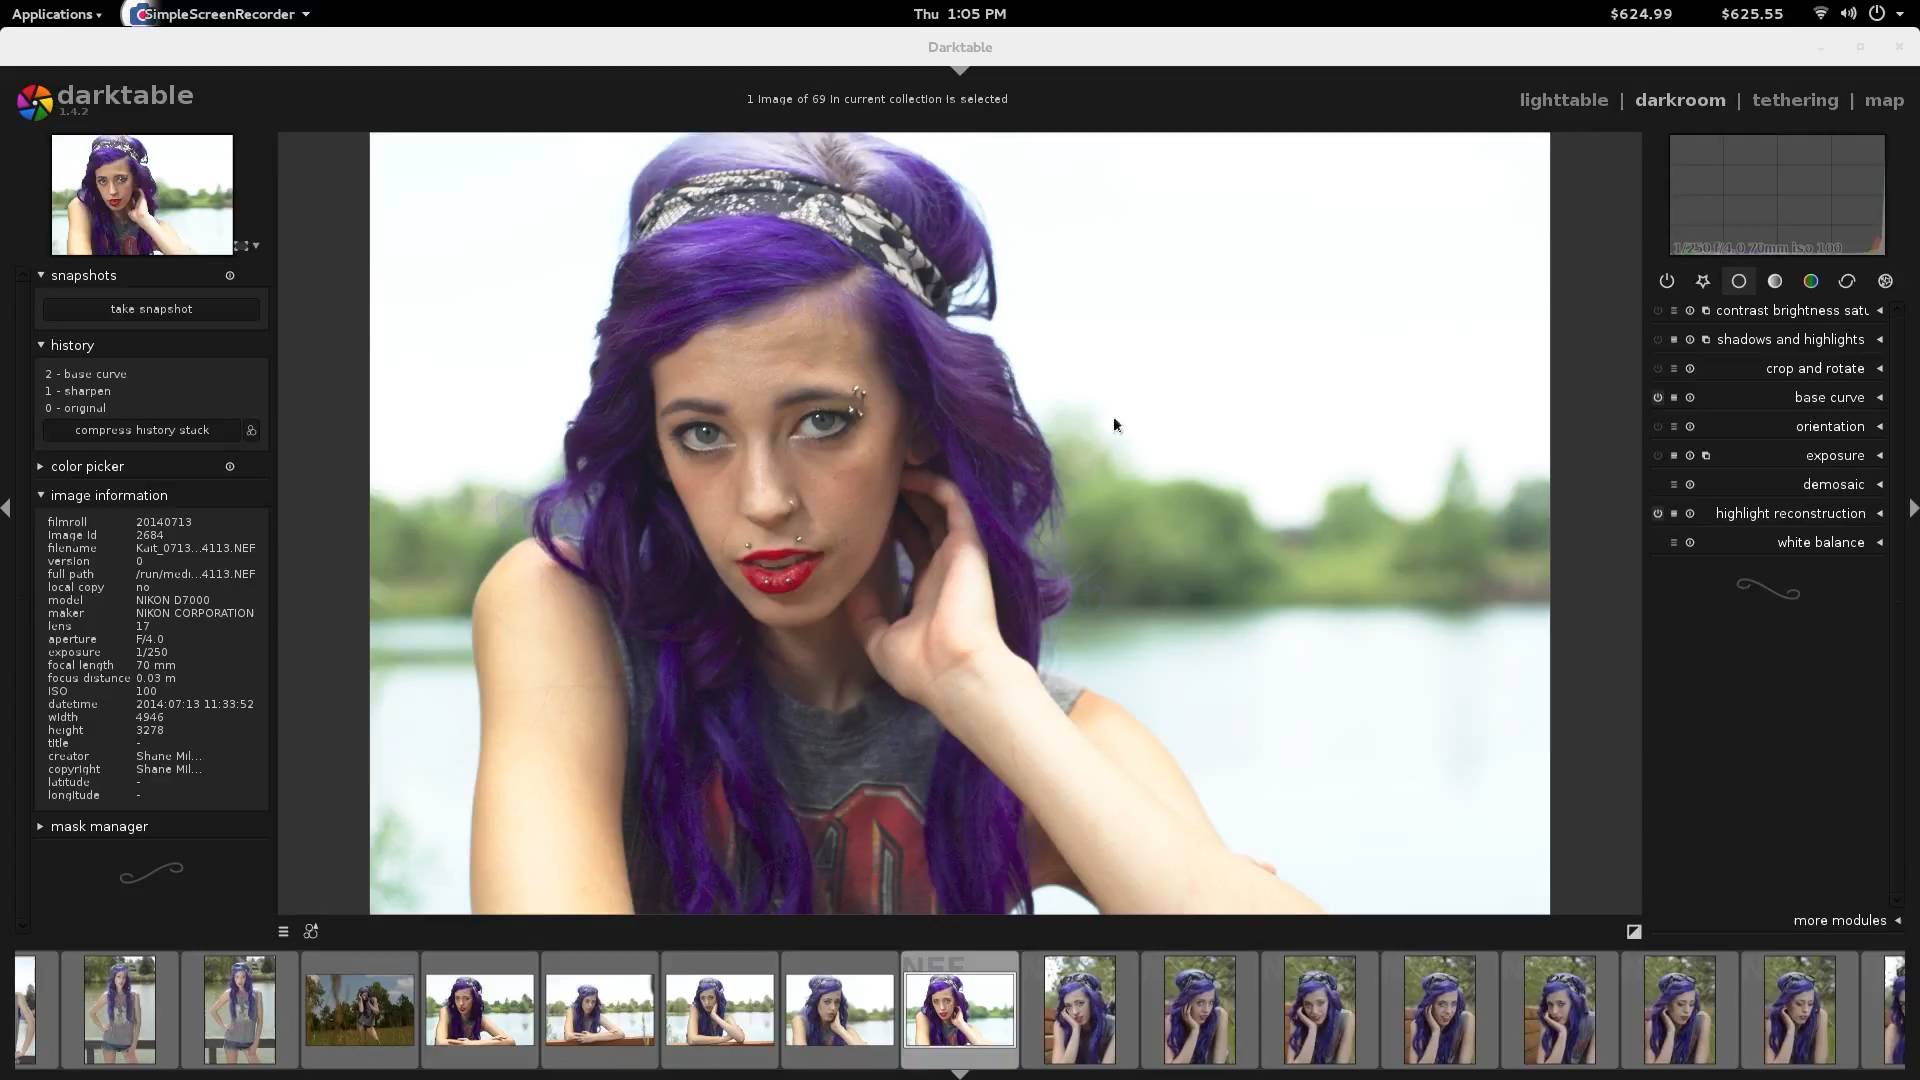This screenshot has height=1080, width=1920.
Task: Switch to lighttable view
Action: 1563,100
